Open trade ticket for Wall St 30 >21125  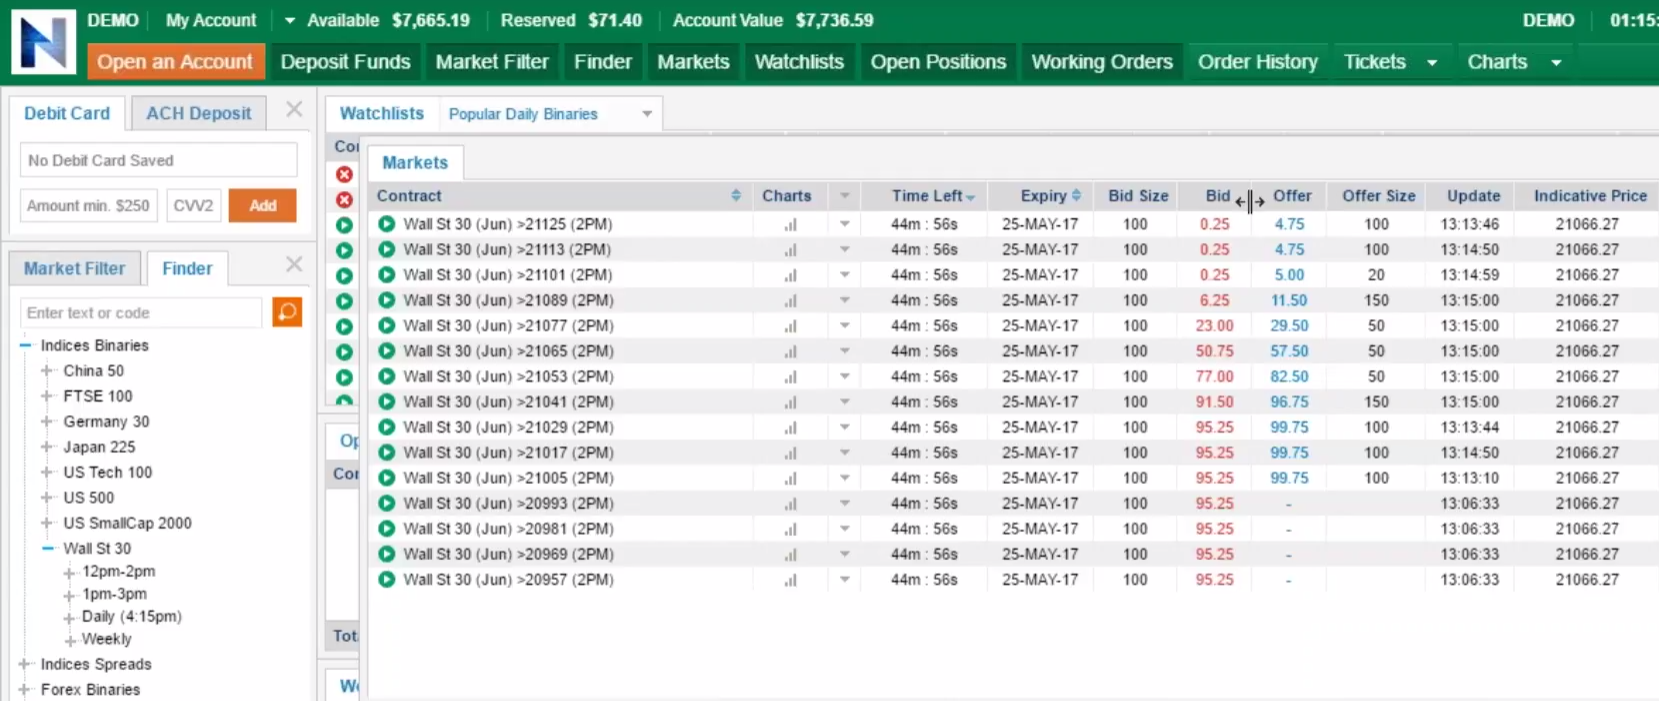tap(386, 224)
